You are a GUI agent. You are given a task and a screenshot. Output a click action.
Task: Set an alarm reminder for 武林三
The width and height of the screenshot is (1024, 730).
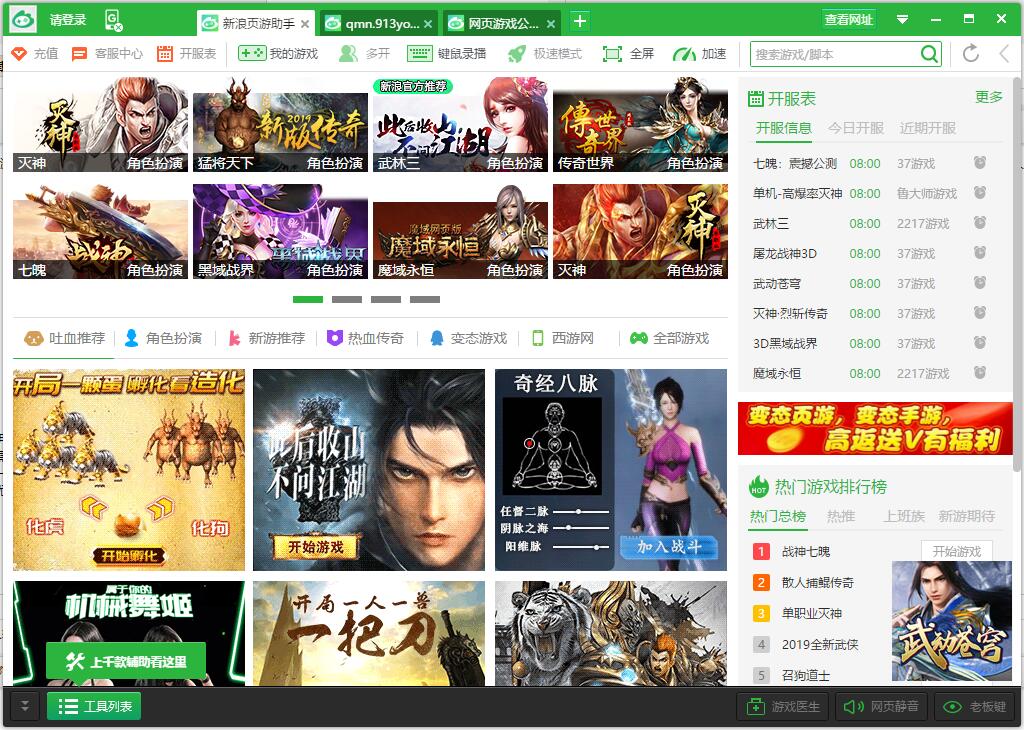pos(978,224)
